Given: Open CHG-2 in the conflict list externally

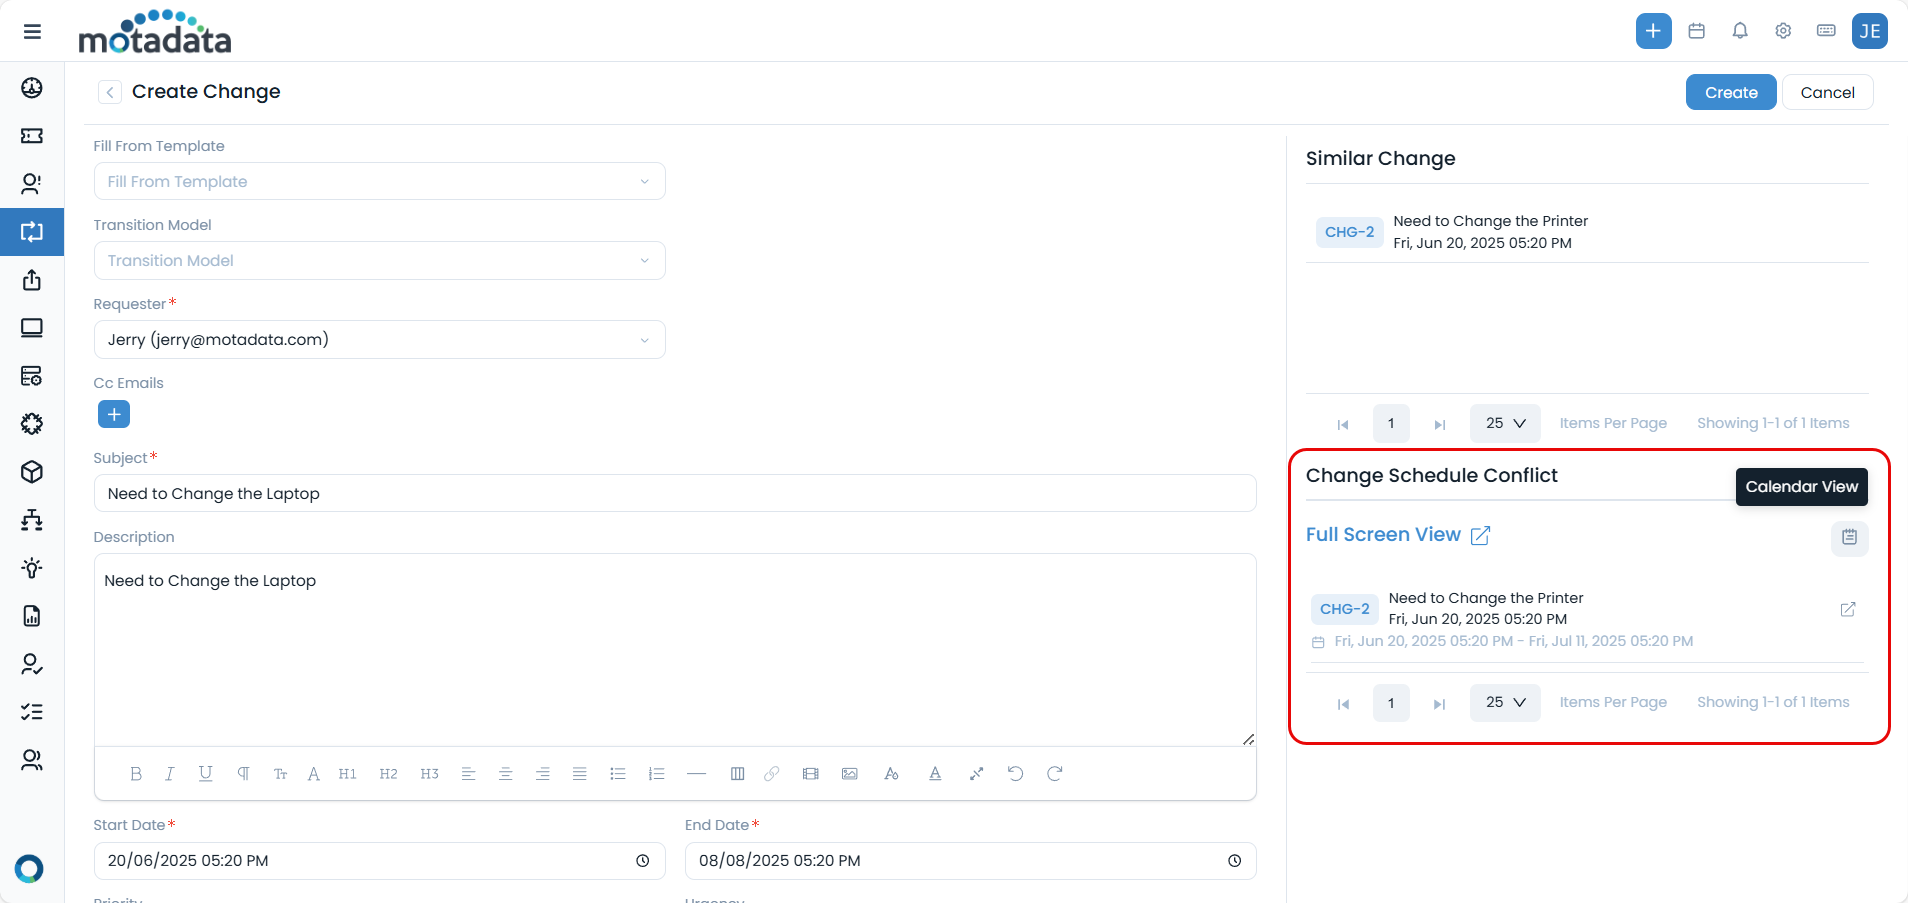Looking at the screenshot, I should point(1848,610).
